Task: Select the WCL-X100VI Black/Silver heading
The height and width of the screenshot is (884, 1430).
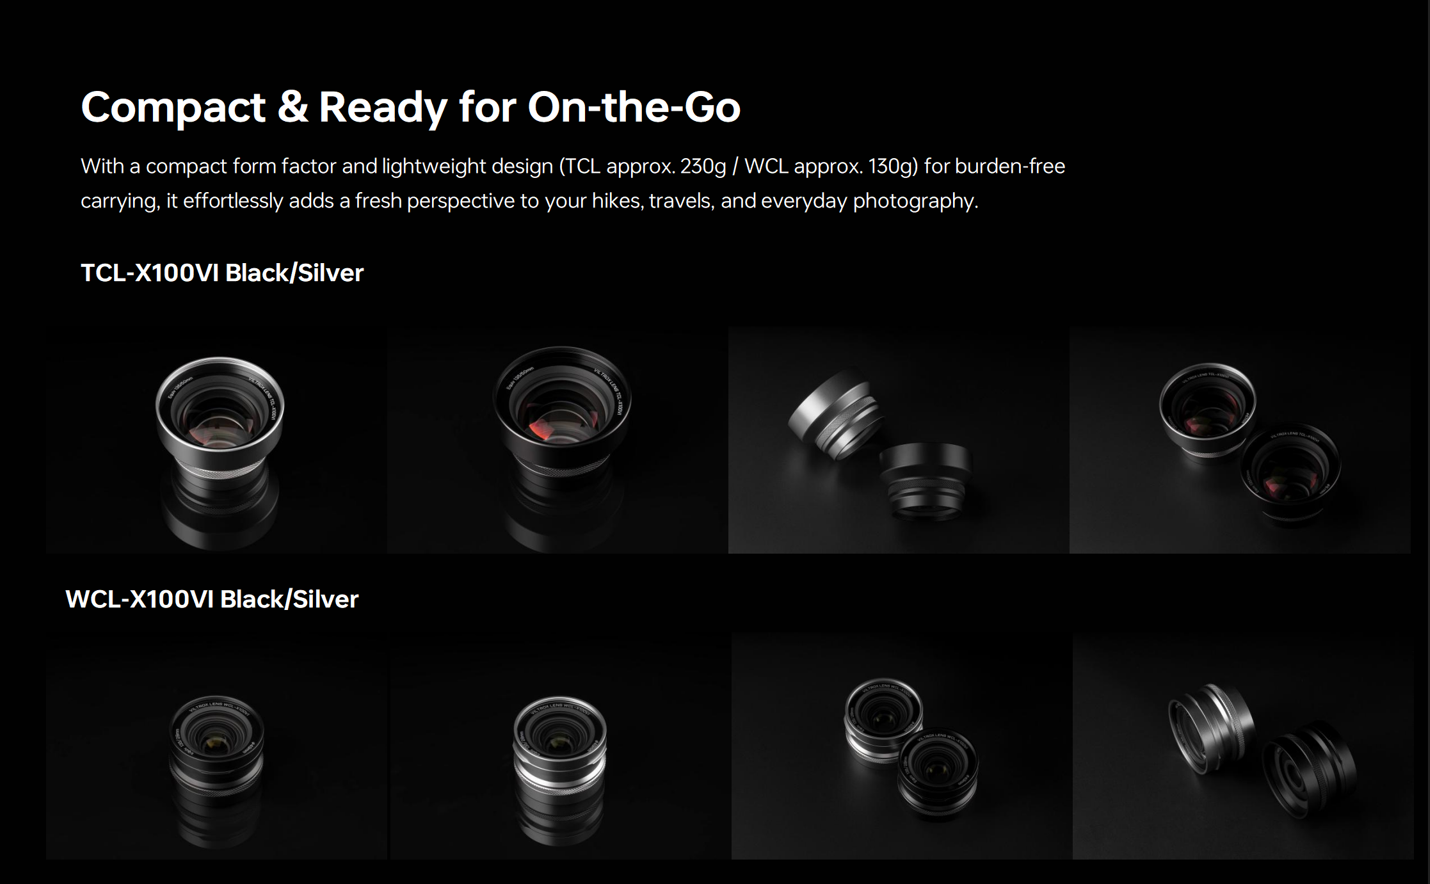Action: pyautogui.click(x=212, y=599)
